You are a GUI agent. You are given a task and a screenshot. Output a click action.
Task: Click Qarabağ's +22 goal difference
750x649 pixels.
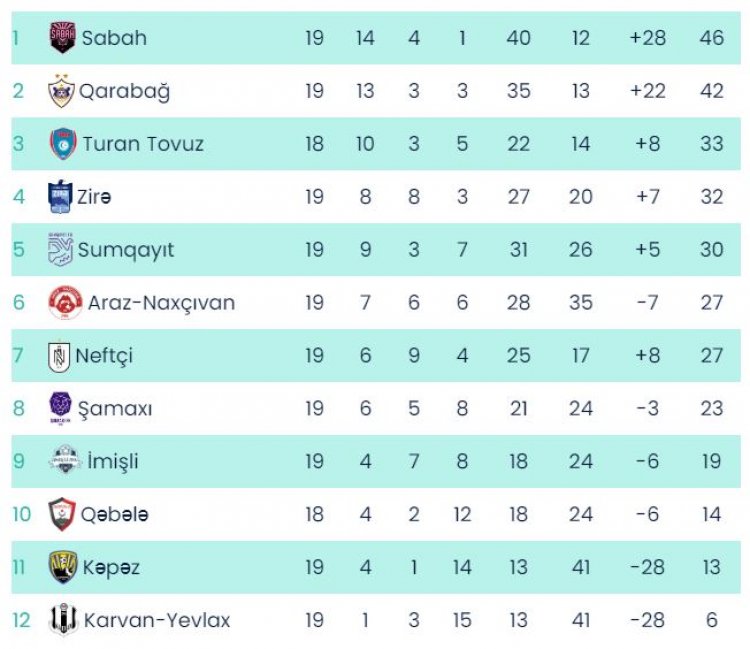tap(647, 91)
